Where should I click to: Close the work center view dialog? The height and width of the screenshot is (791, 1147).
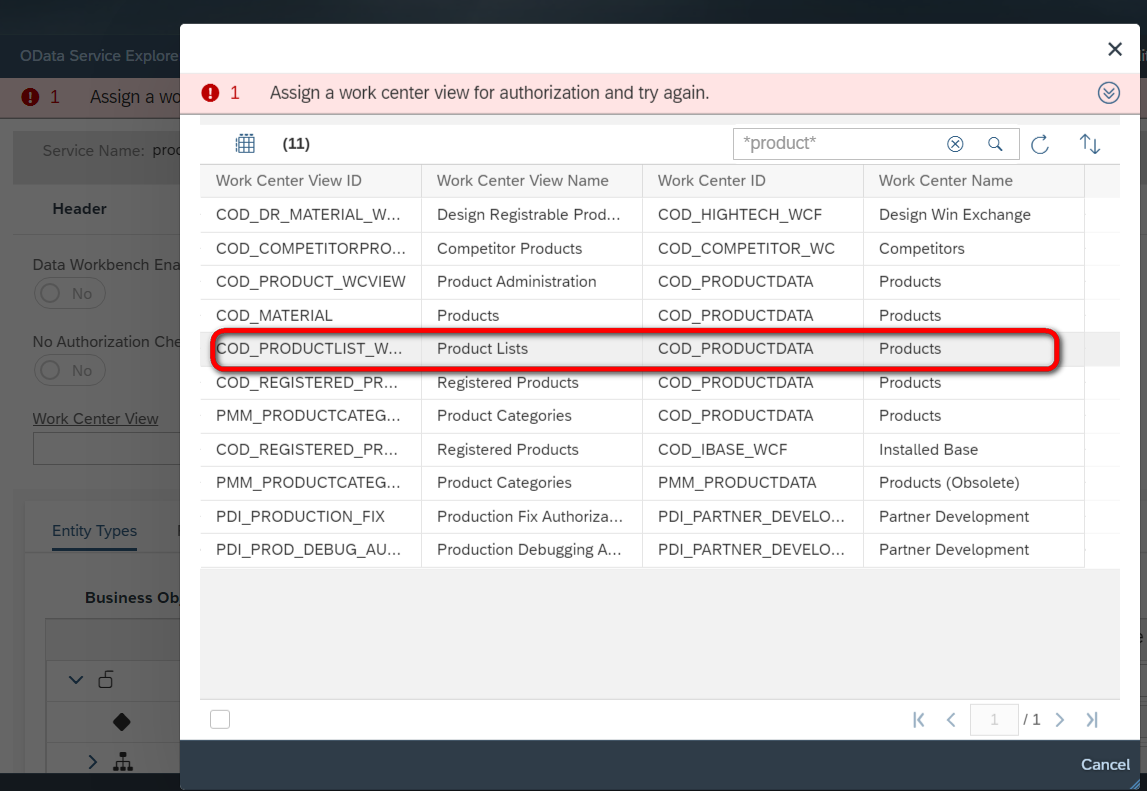point(1114,49)
